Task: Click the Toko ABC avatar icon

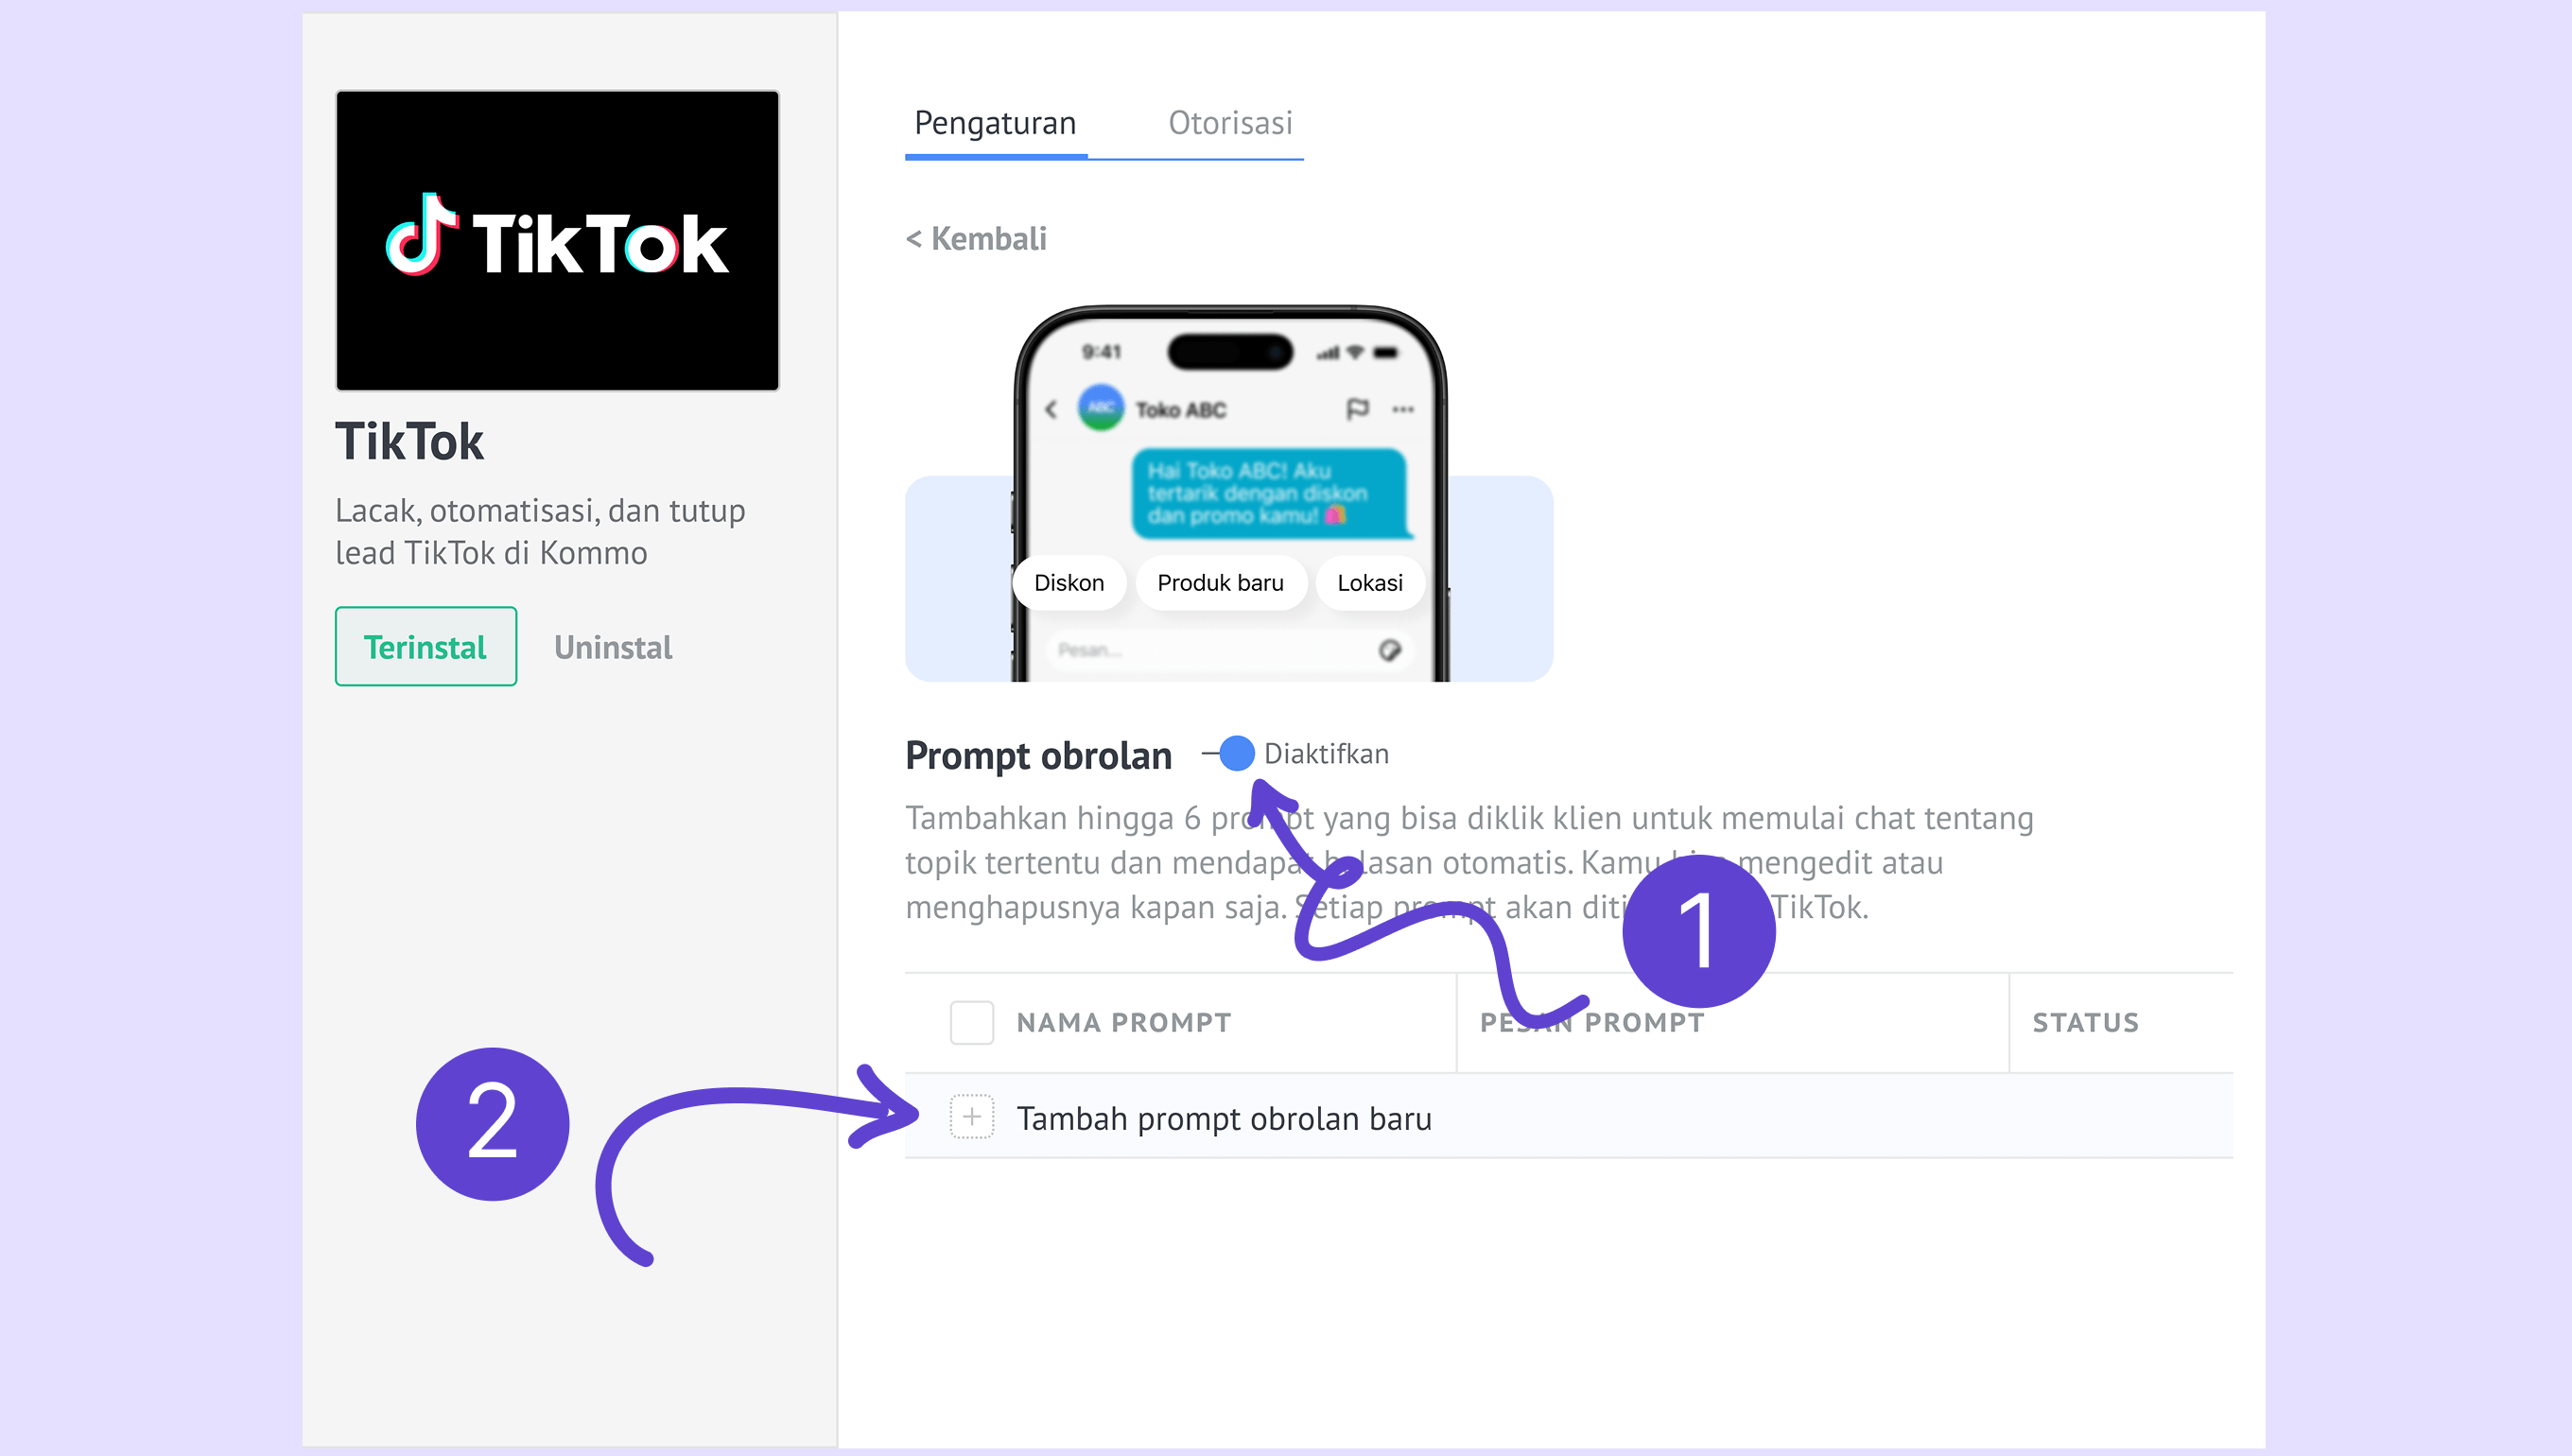Action: 1100,408
